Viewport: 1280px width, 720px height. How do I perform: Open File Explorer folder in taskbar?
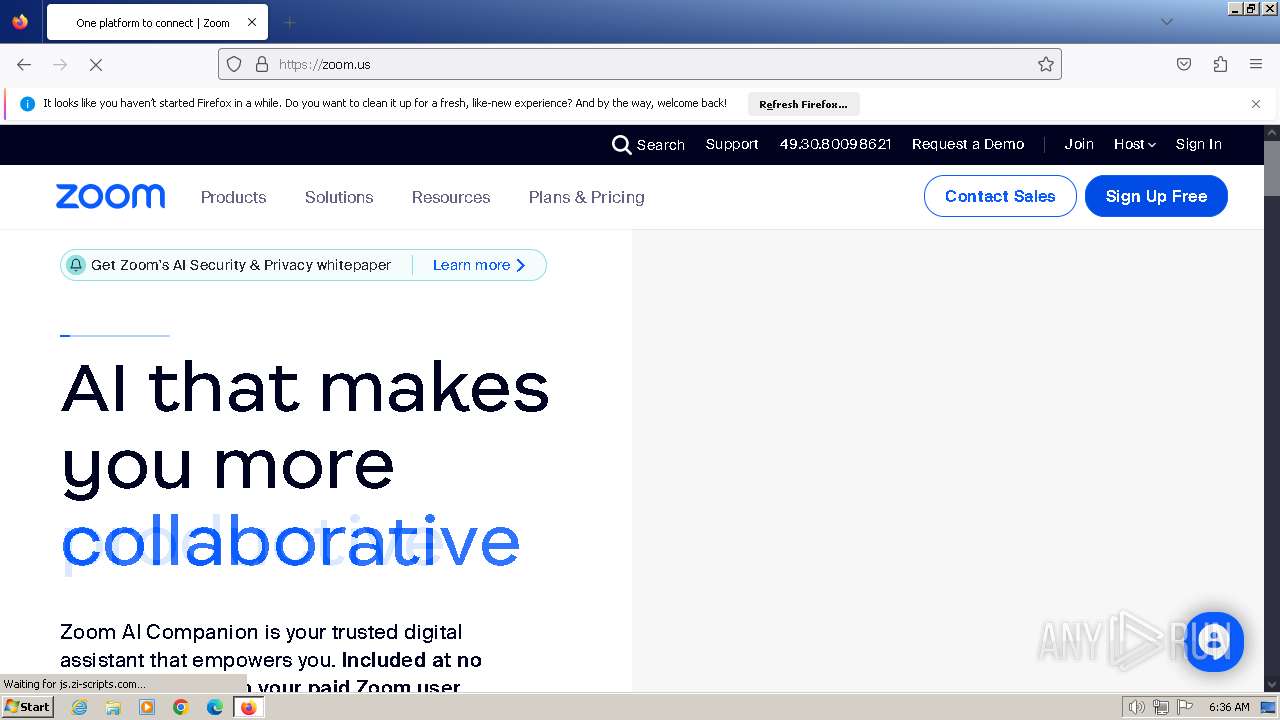[x=113, y=707]
